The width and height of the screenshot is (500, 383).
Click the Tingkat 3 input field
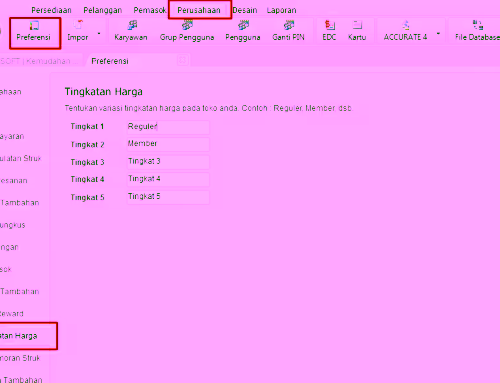point(168,162)
